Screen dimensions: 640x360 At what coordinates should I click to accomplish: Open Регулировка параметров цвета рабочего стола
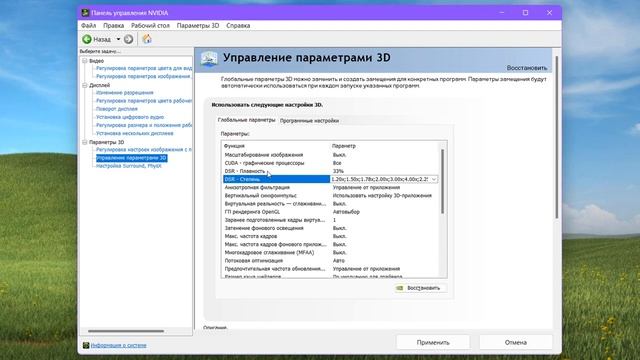(x=144, y=101)
